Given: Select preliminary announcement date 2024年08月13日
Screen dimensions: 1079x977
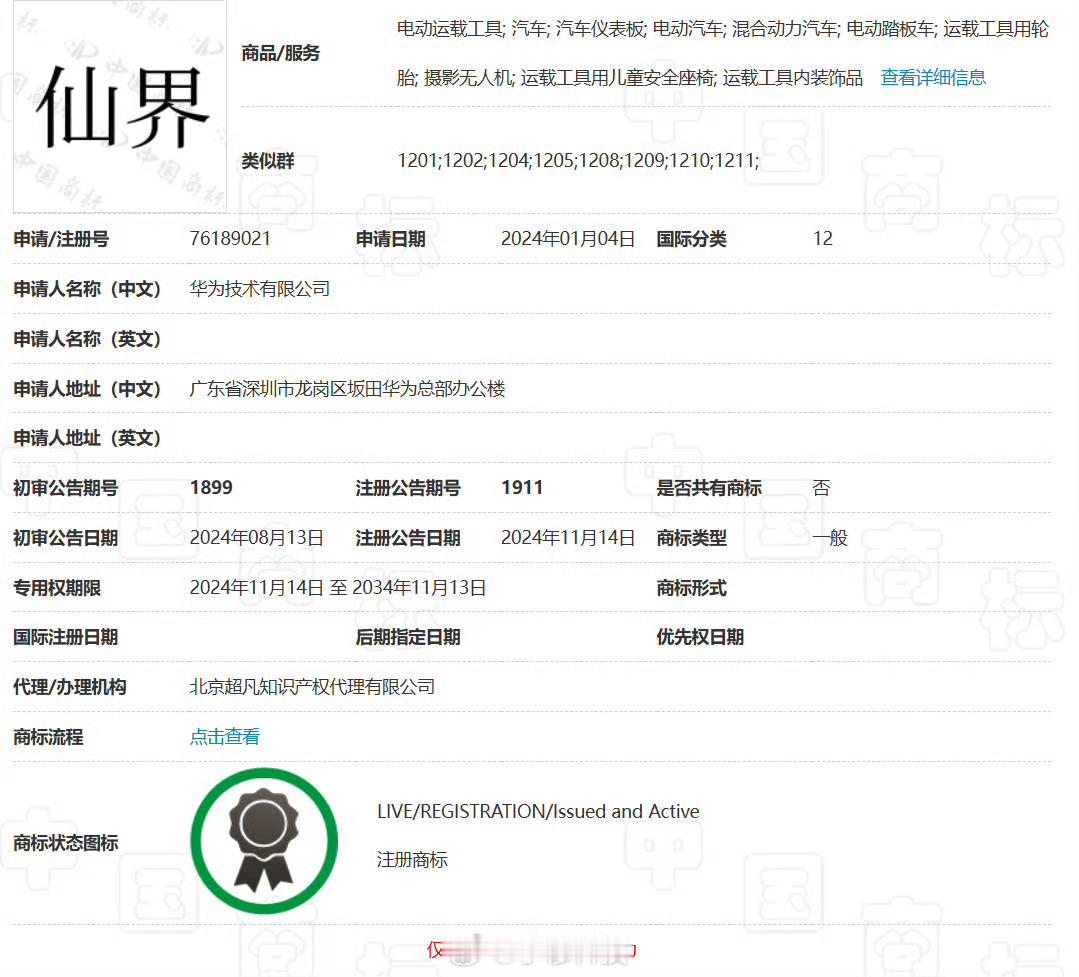Looking at the screenshot, I should click(257, 538).
